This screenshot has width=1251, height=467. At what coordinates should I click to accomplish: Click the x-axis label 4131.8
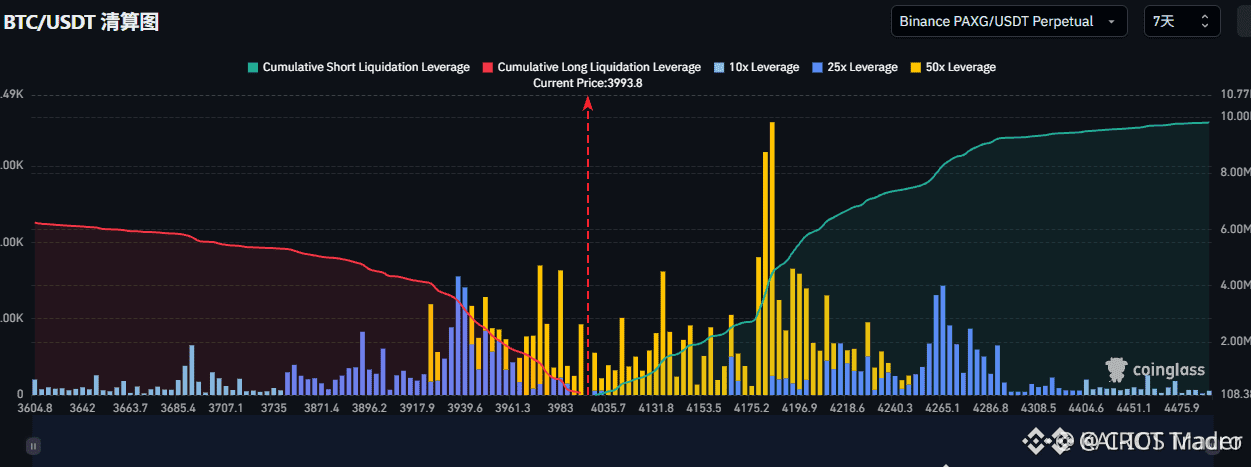[x=656, y=408]
